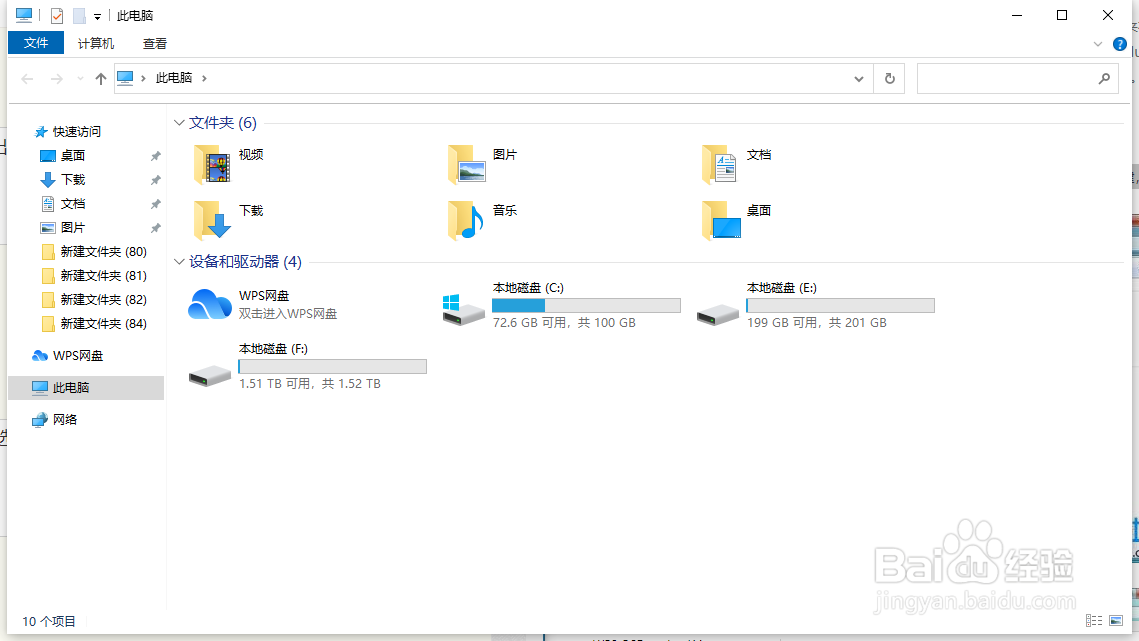1139x641 pixels.
Task: Click the address bar computer icon
Action: click(125, 78)
